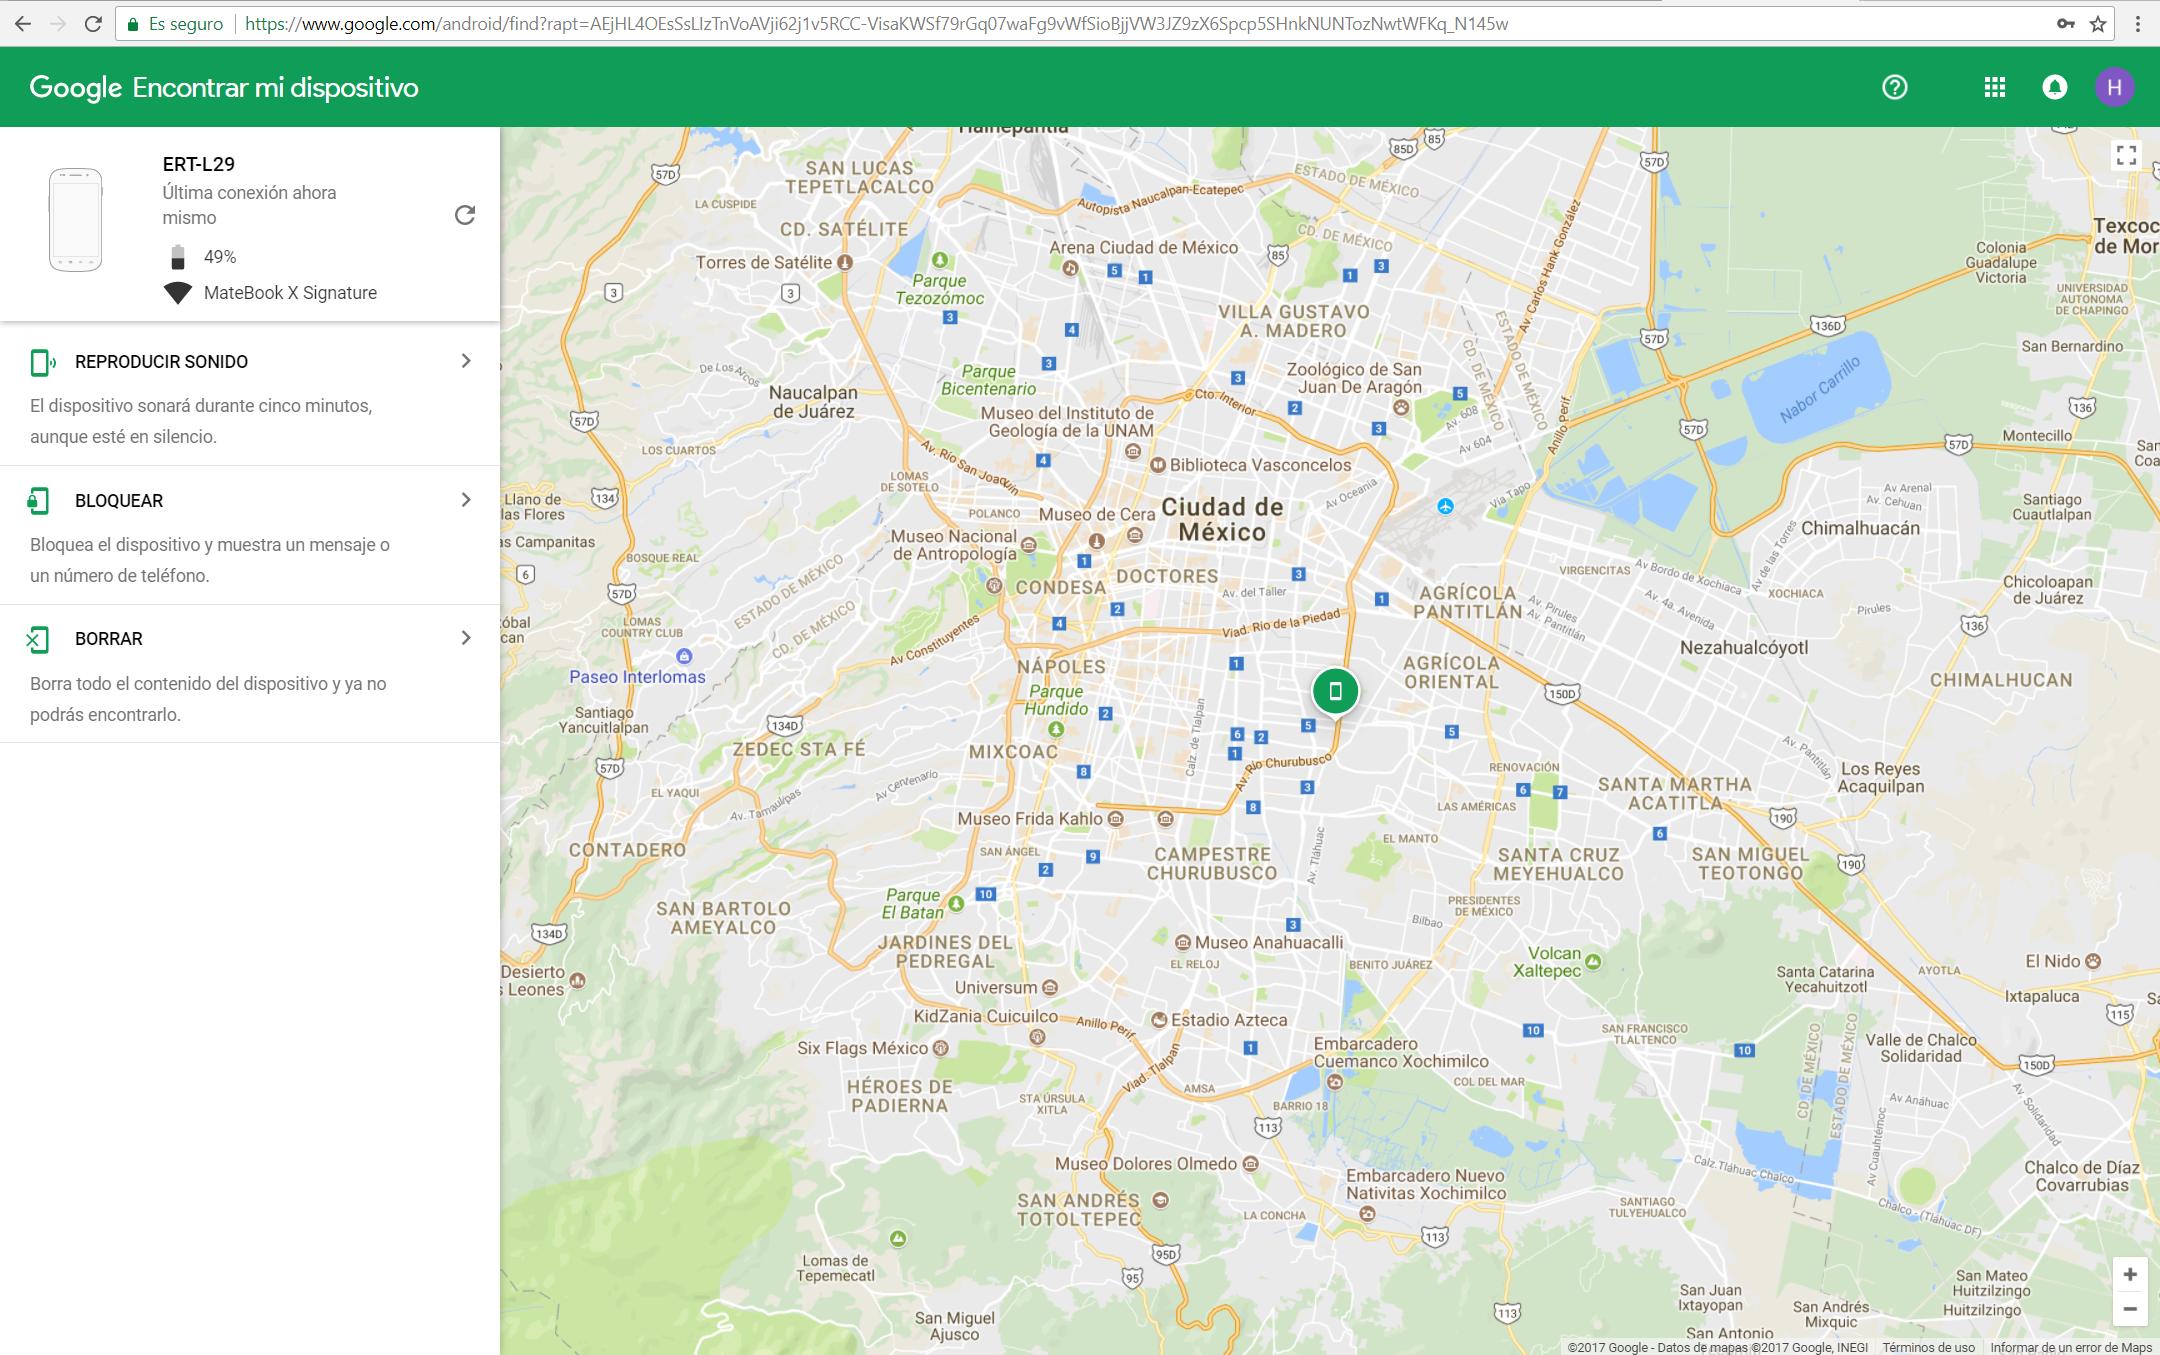Open the account avatar labeled H
This screenshot has width=2160, height=1355.
tap(2114, 87)
